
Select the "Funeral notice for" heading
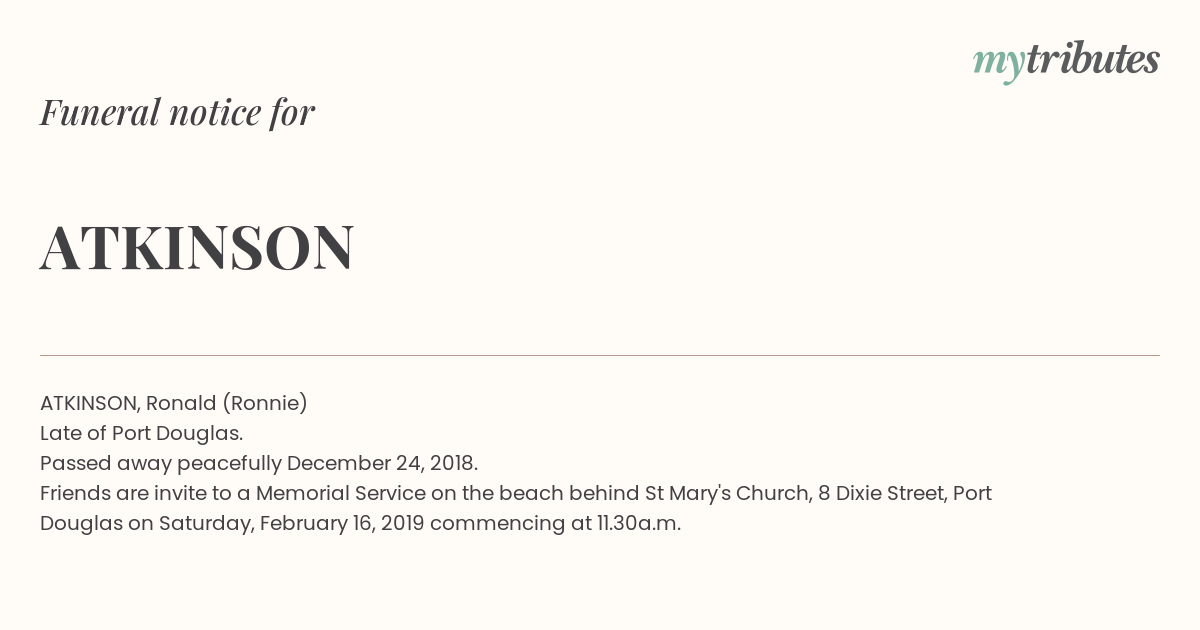[x=177, y=112]
